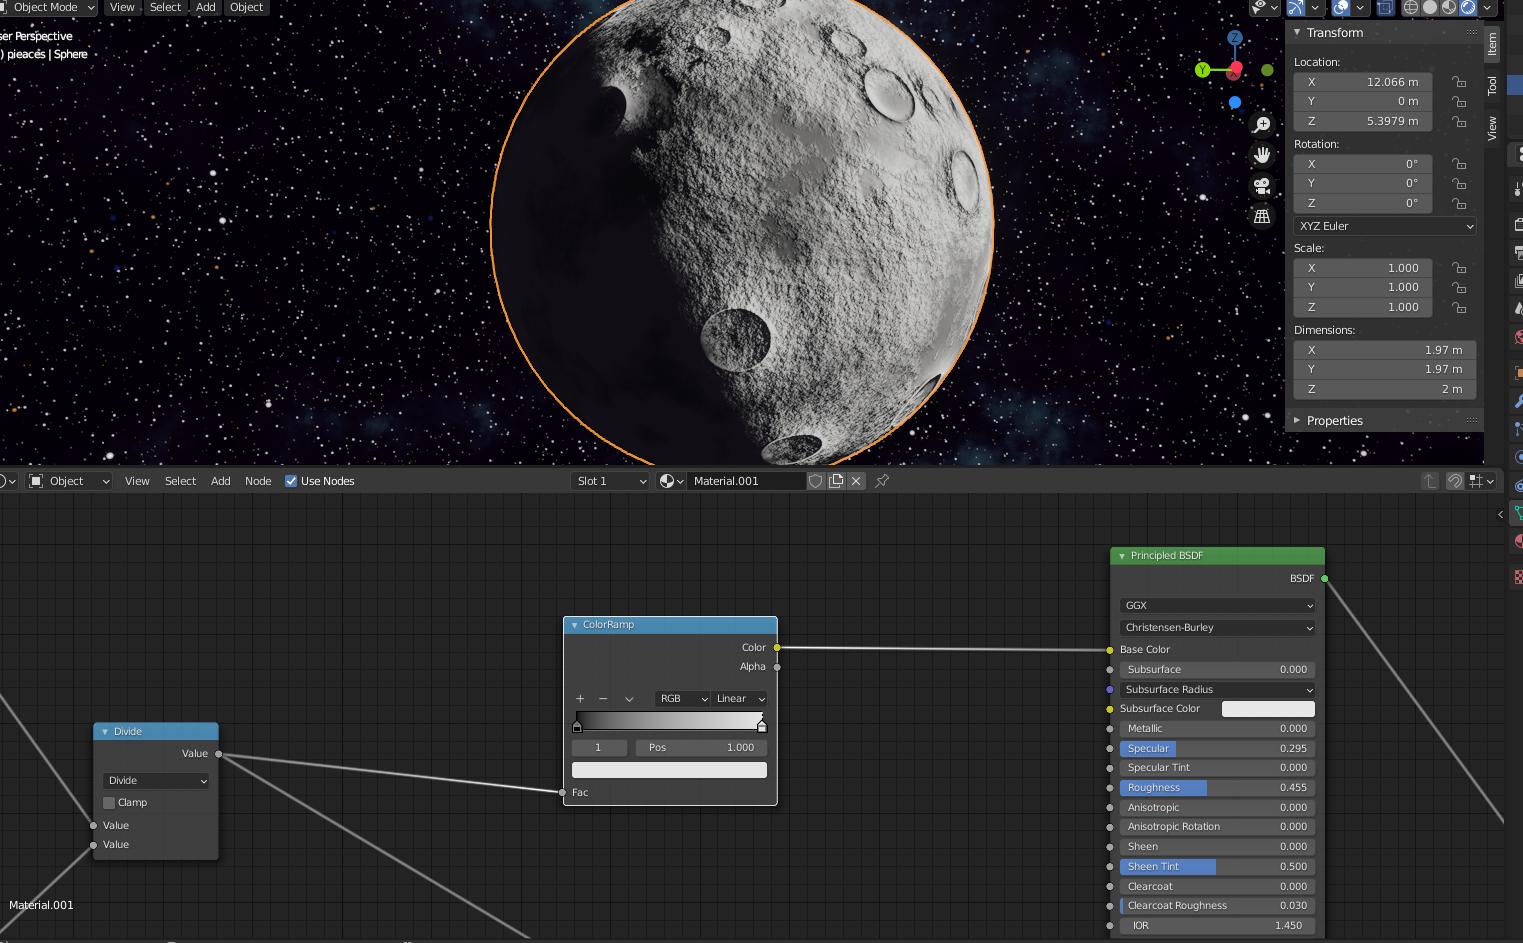Image resolution: width=1523 pixels, height=943 pixels.
Task: Open the gizmo options dropdown arrow
Action: click(x=1315, y=7)
